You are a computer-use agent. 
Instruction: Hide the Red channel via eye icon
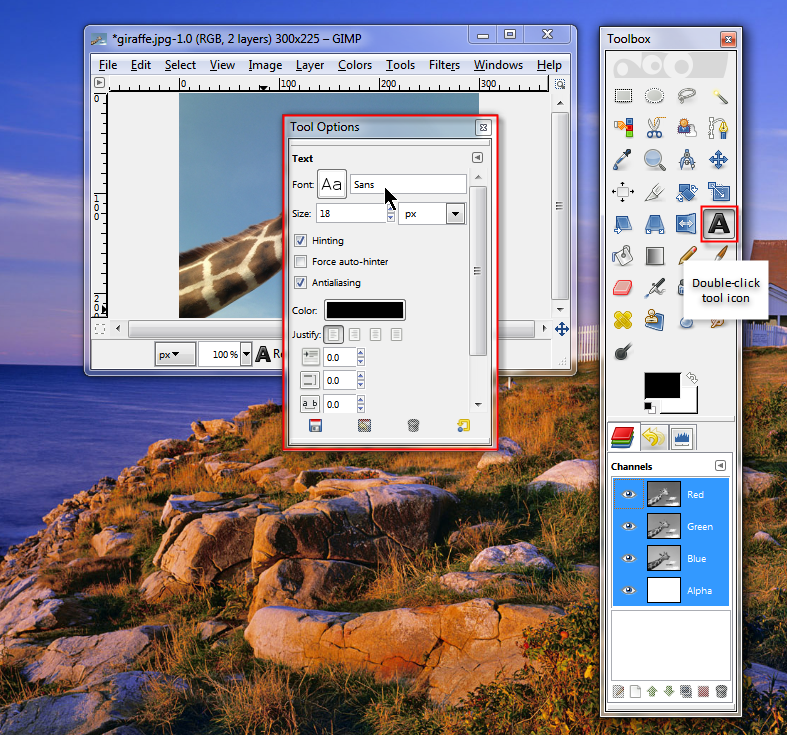point(628,494)
